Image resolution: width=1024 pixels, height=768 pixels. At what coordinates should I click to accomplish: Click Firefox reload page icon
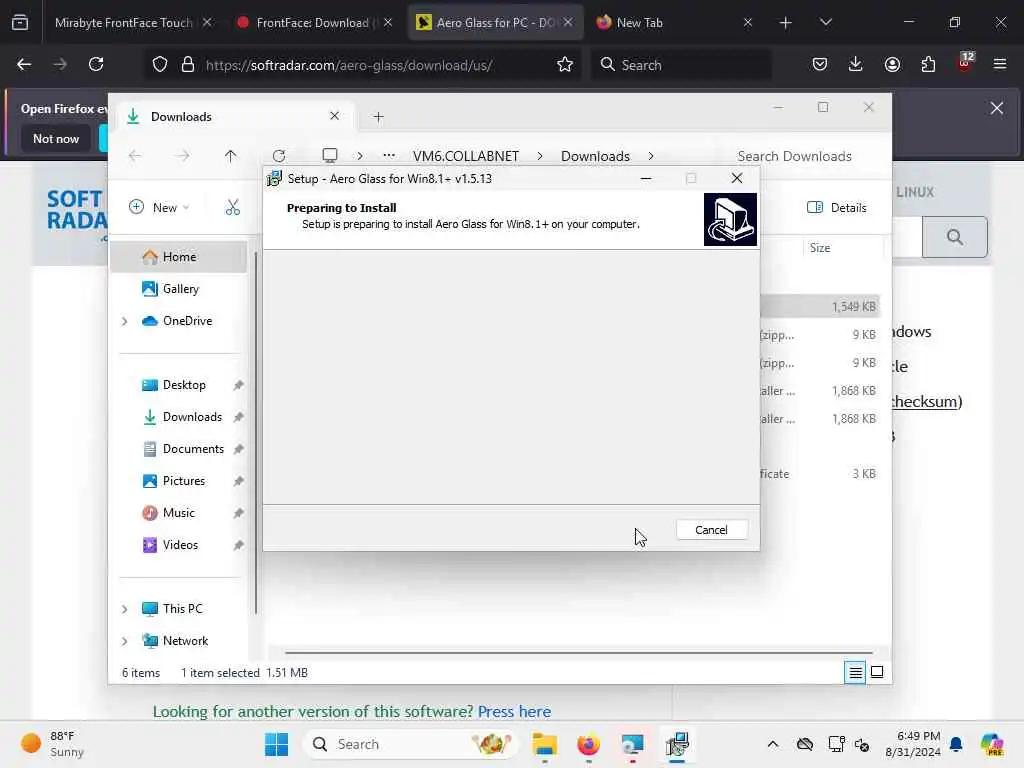point(96,64)
